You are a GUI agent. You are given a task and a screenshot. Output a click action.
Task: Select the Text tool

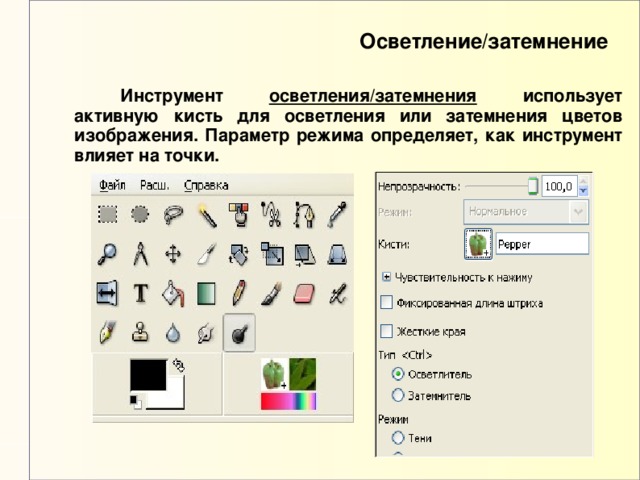click(140, 293)
